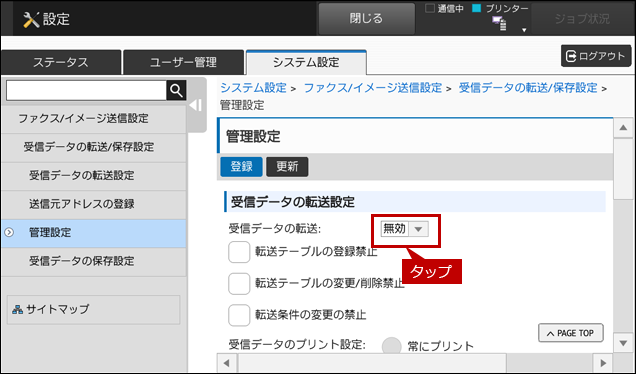
Task: Check 転送テーブルの変更/削除禁止
Action: [239, 284]
